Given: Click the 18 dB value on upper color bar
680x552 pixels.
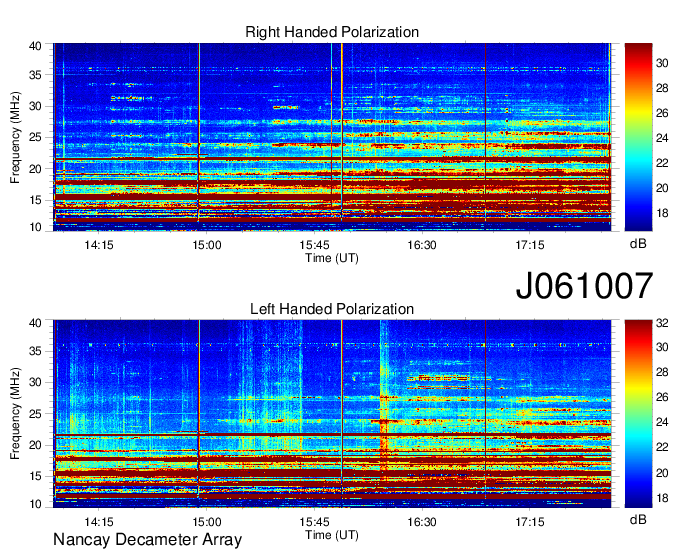Looking at the screenshot, I should 662,213.
